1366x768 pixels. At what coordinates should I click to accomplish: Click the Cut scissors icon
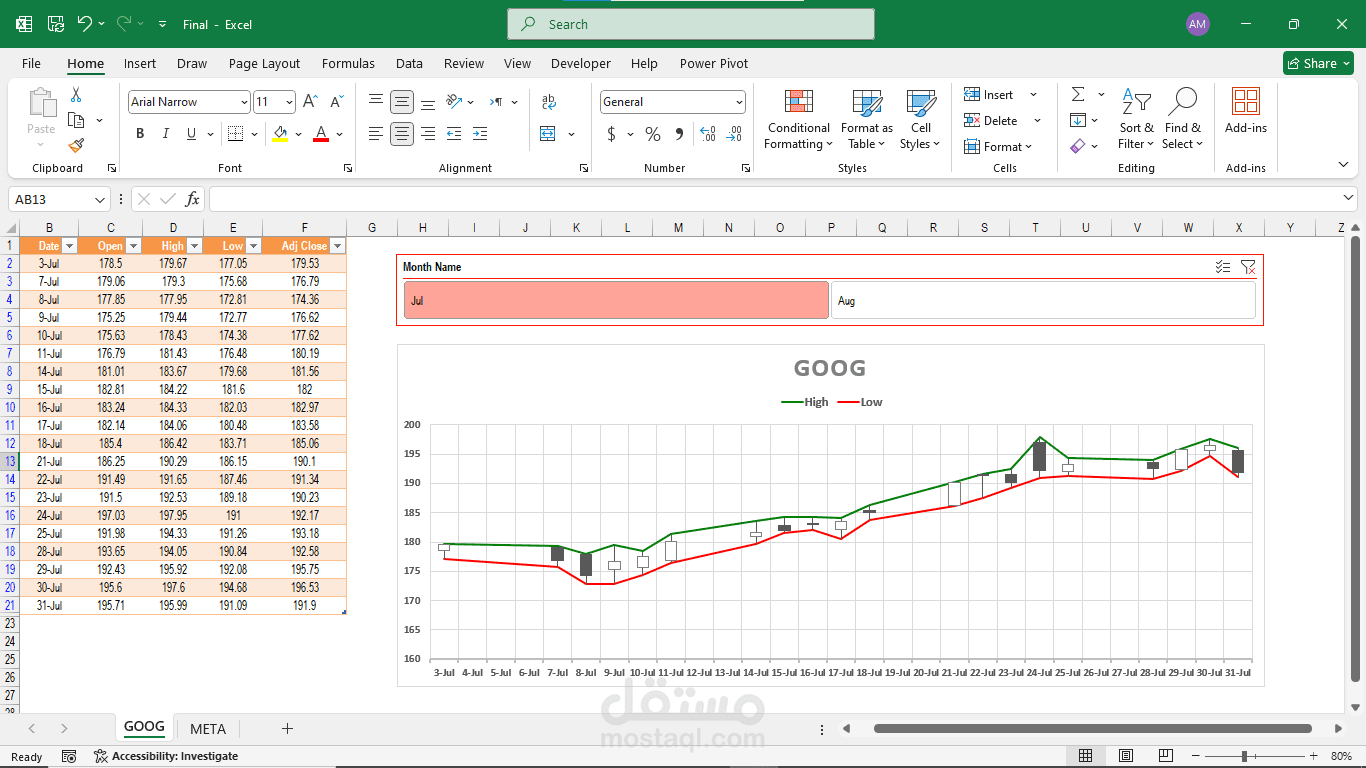(x=76, y=95)
